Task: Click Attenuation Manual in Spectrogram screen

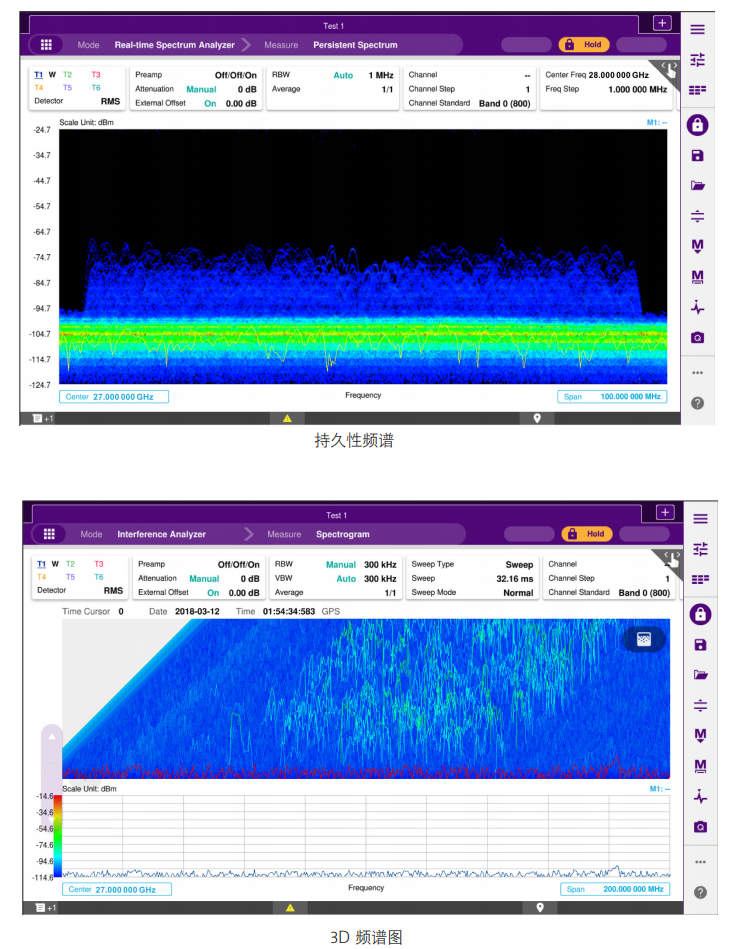Action: click(x=204, y=579)
